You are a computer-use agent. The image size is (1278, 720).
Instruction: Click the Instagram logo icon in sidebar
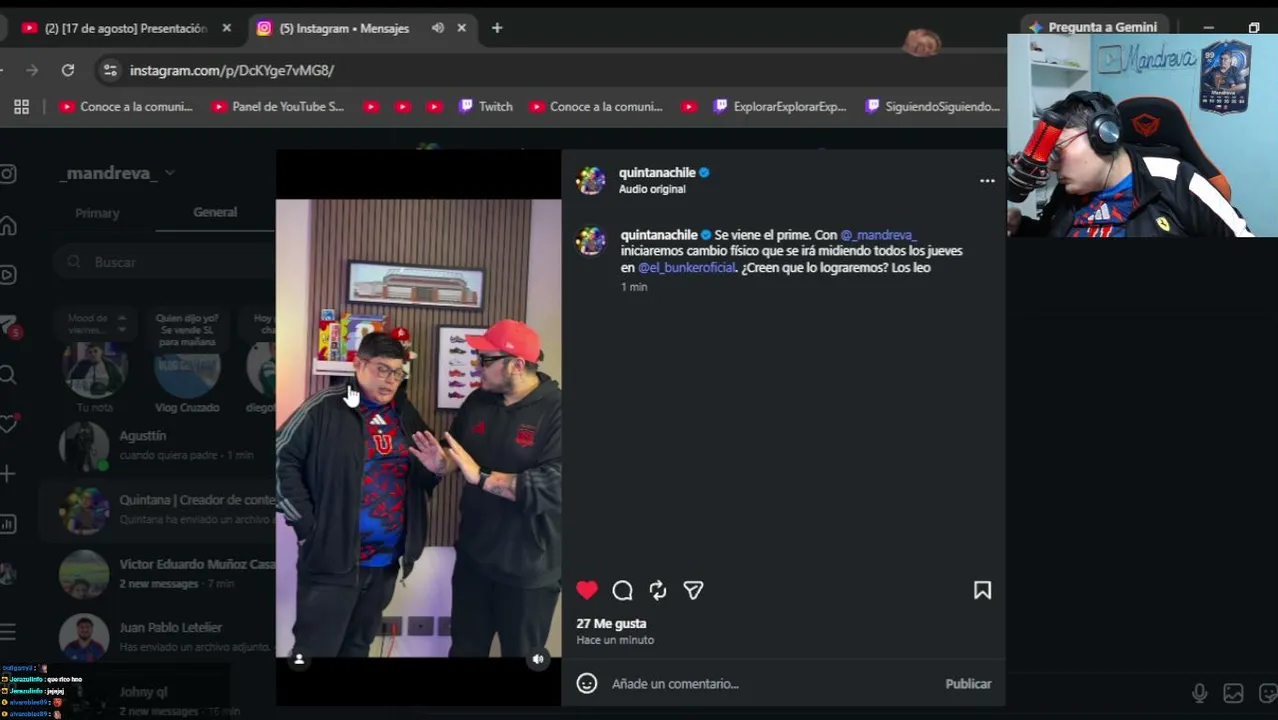pos(8,174)
